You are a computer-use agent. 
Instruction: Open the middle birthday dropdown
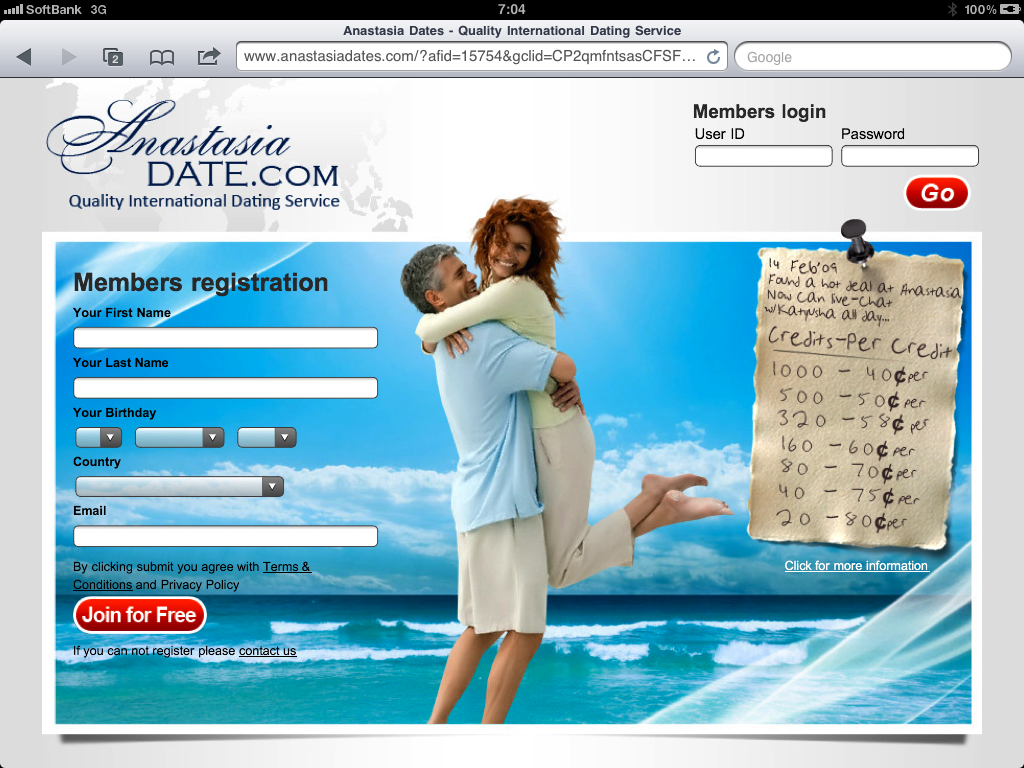tap(180, 437)
